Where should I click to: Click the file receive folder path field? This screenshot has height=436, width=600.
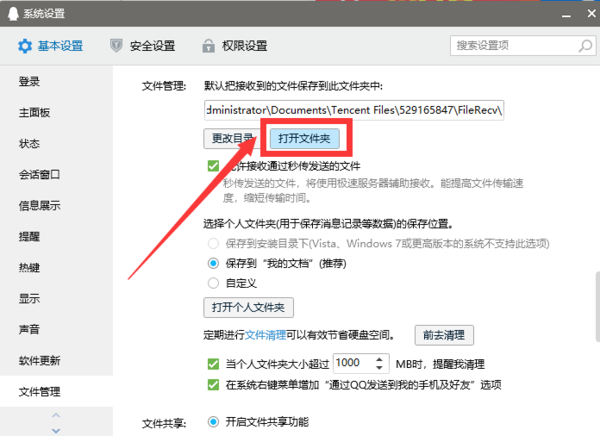[354, 106]
